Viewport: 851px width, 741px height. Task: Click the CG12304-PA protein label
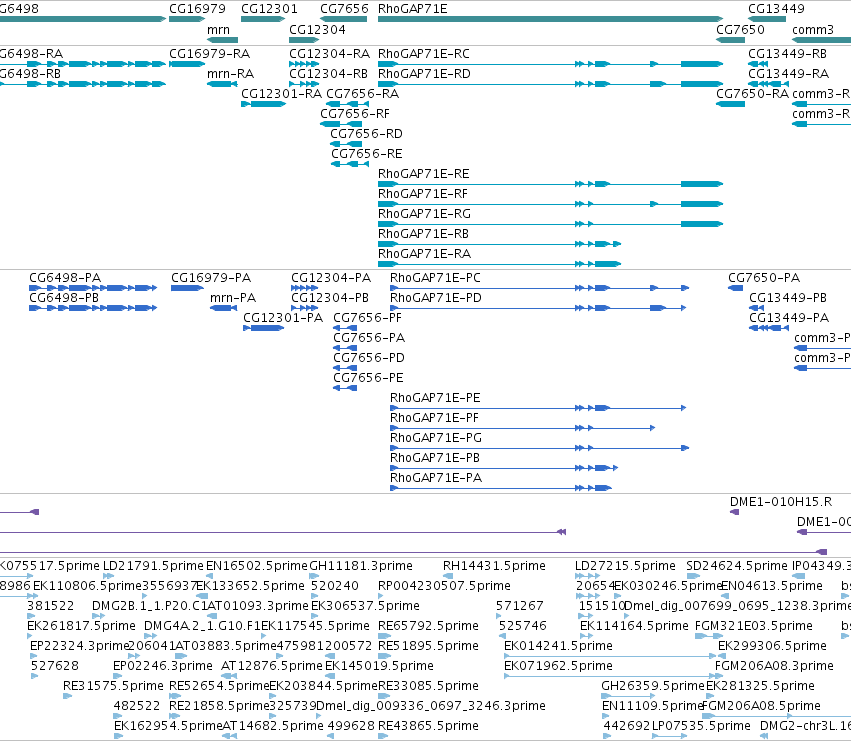331,278
